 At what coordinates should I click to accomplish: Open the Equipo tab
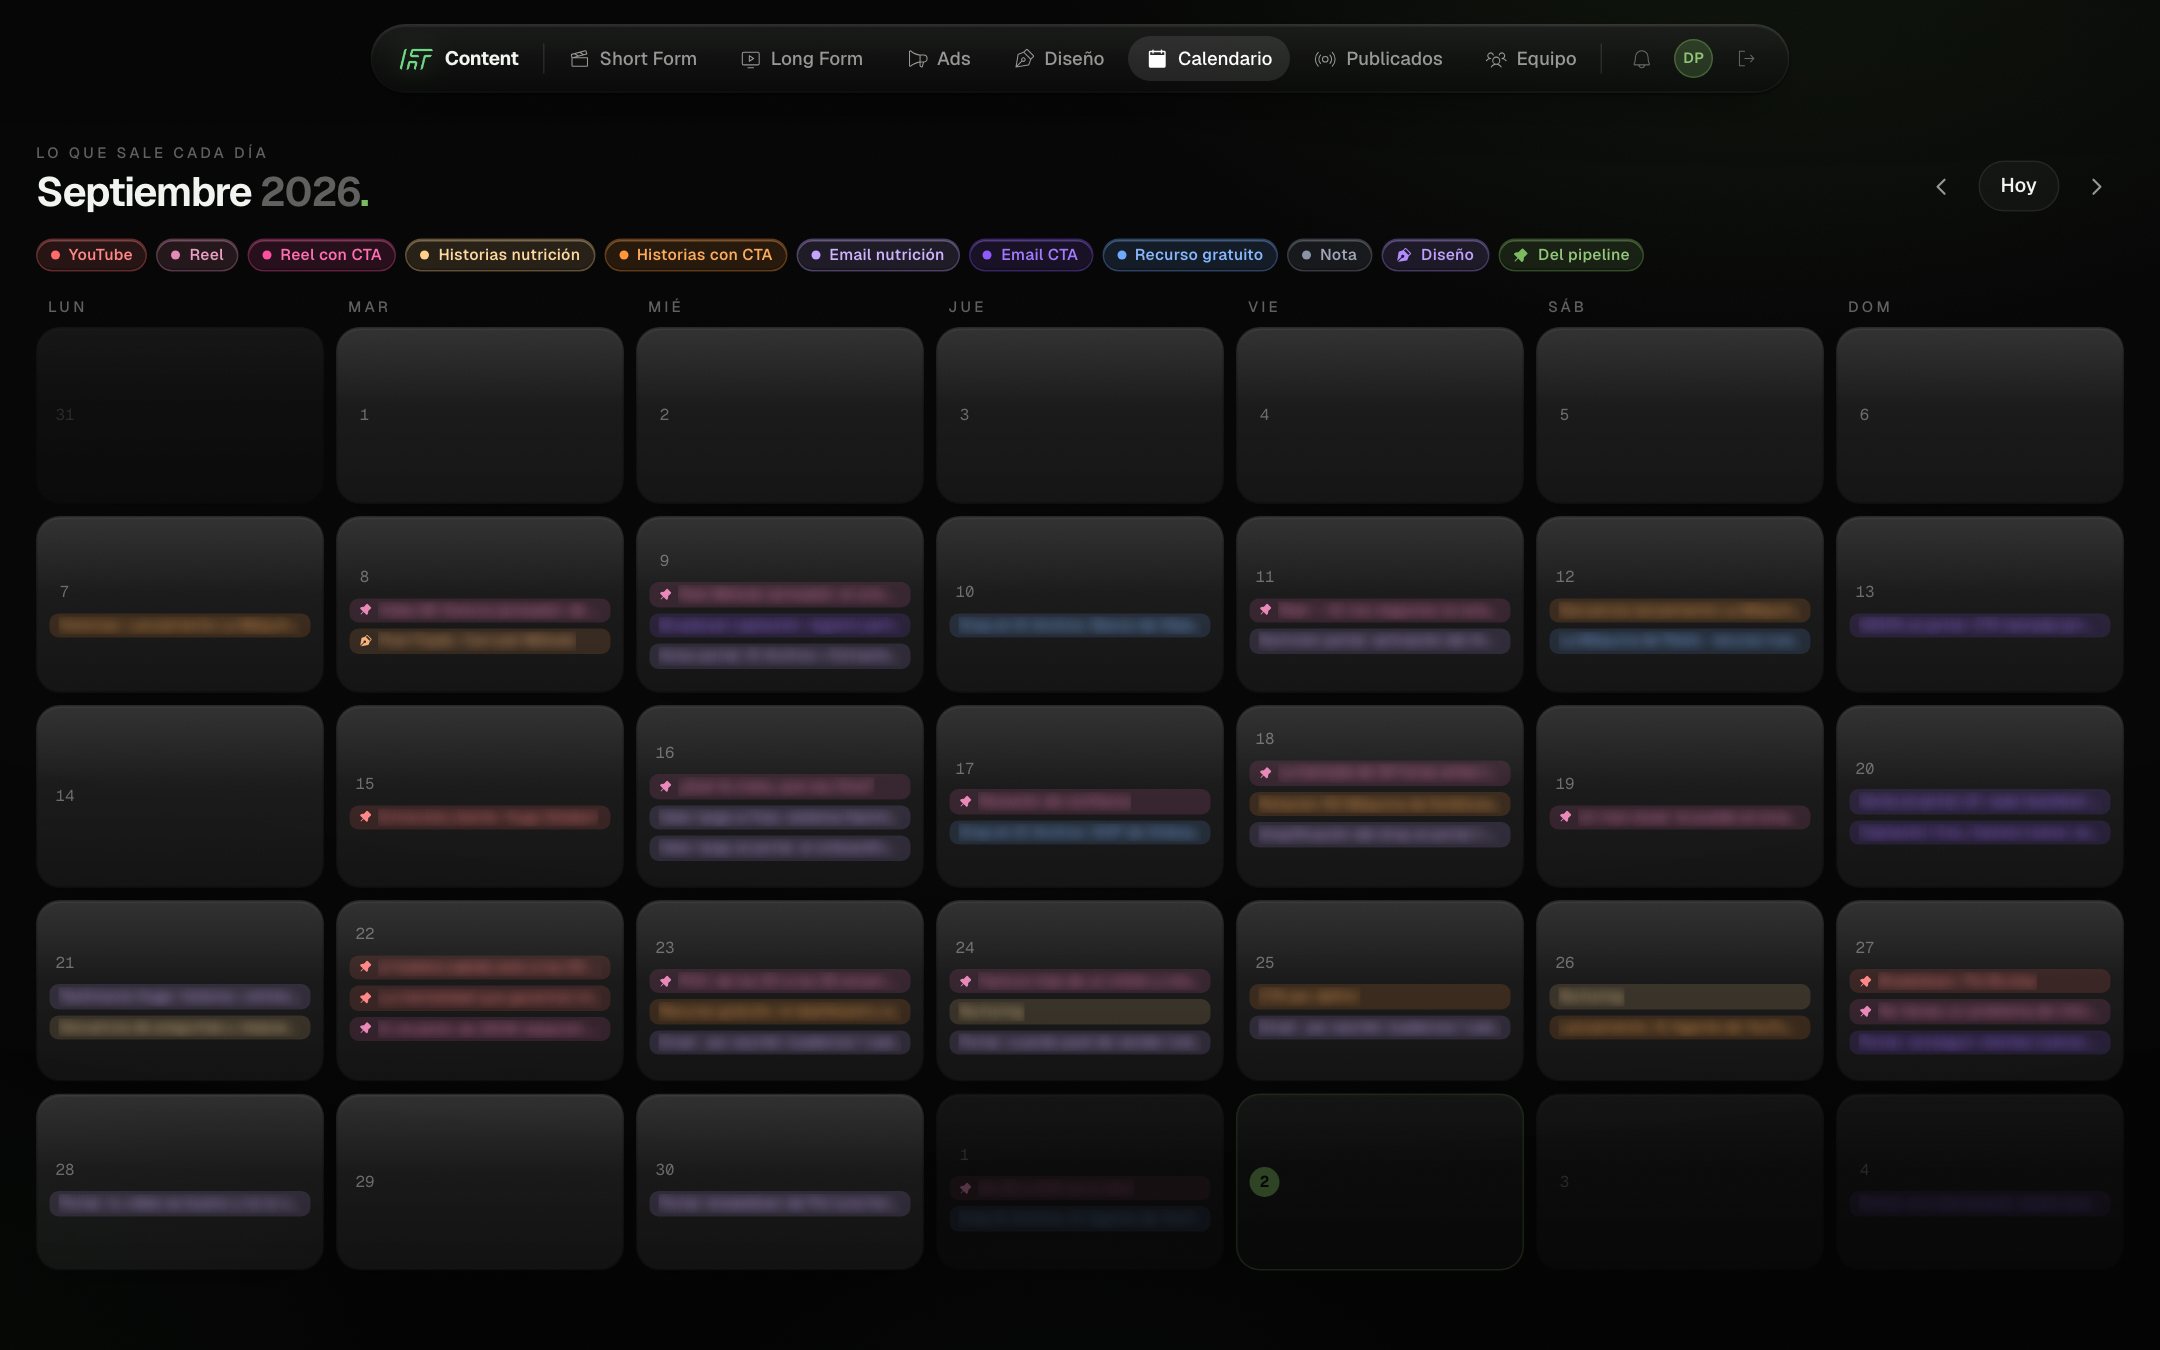pos(1531,59)
